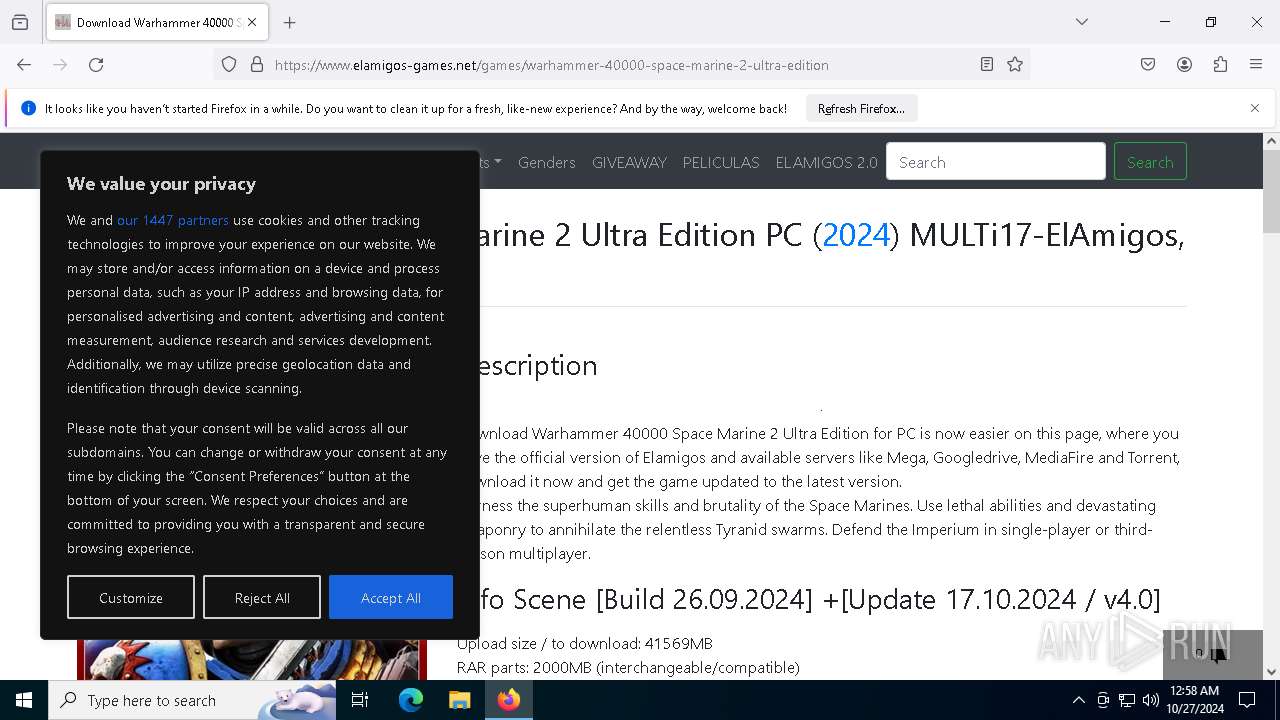Image resolution: width=1280 pixels, height=720 pixels.
Task: Open the ELAMIGOS 2.0 menu item
Action: 826,162
